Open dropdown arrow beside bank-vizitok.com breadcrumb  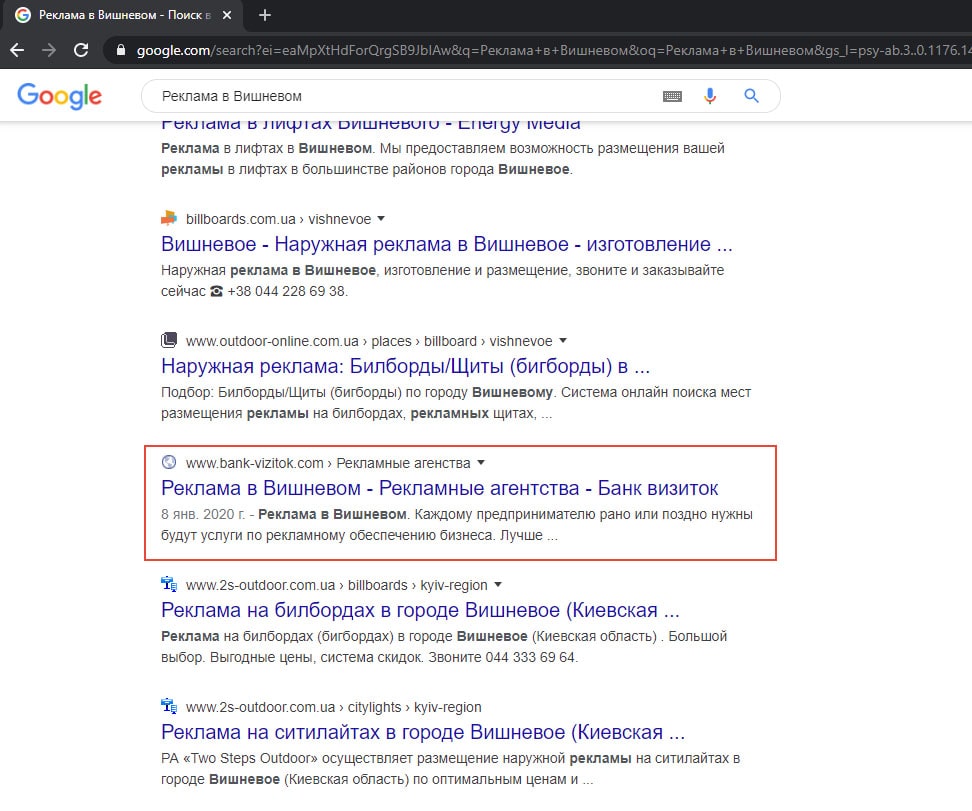click(x=481, y=463)
